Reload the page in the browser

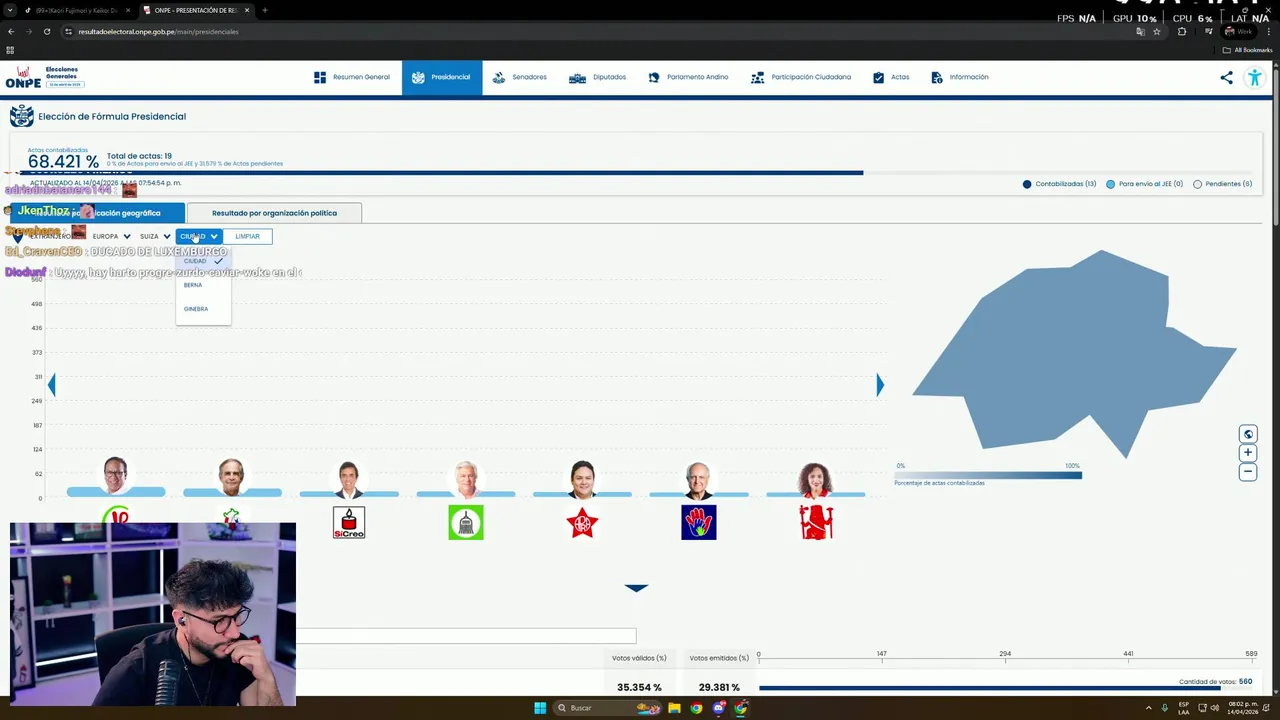(x=47, y=31)
